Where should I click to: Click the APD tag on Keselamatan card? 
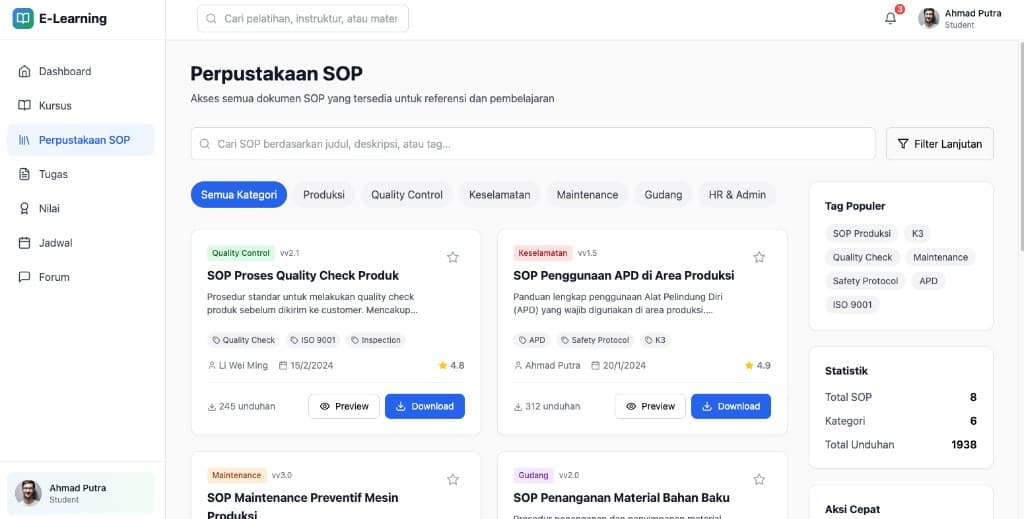[532, 340]
